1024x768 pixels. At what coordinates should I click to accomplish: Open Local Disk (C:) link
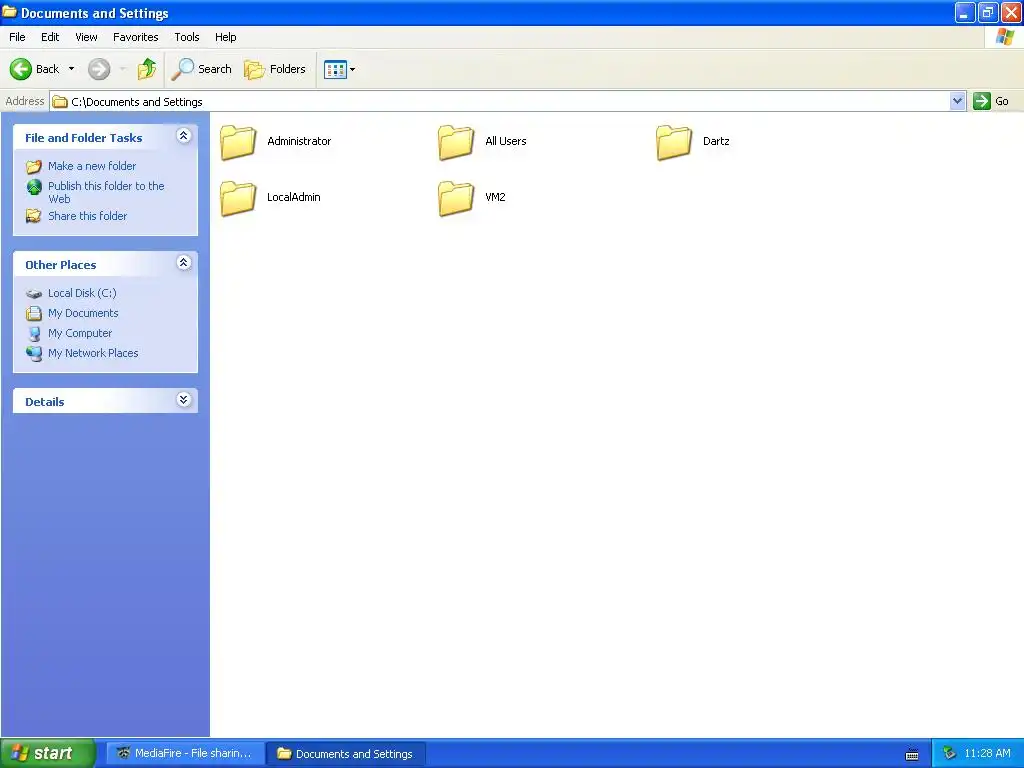coord(82,293)
